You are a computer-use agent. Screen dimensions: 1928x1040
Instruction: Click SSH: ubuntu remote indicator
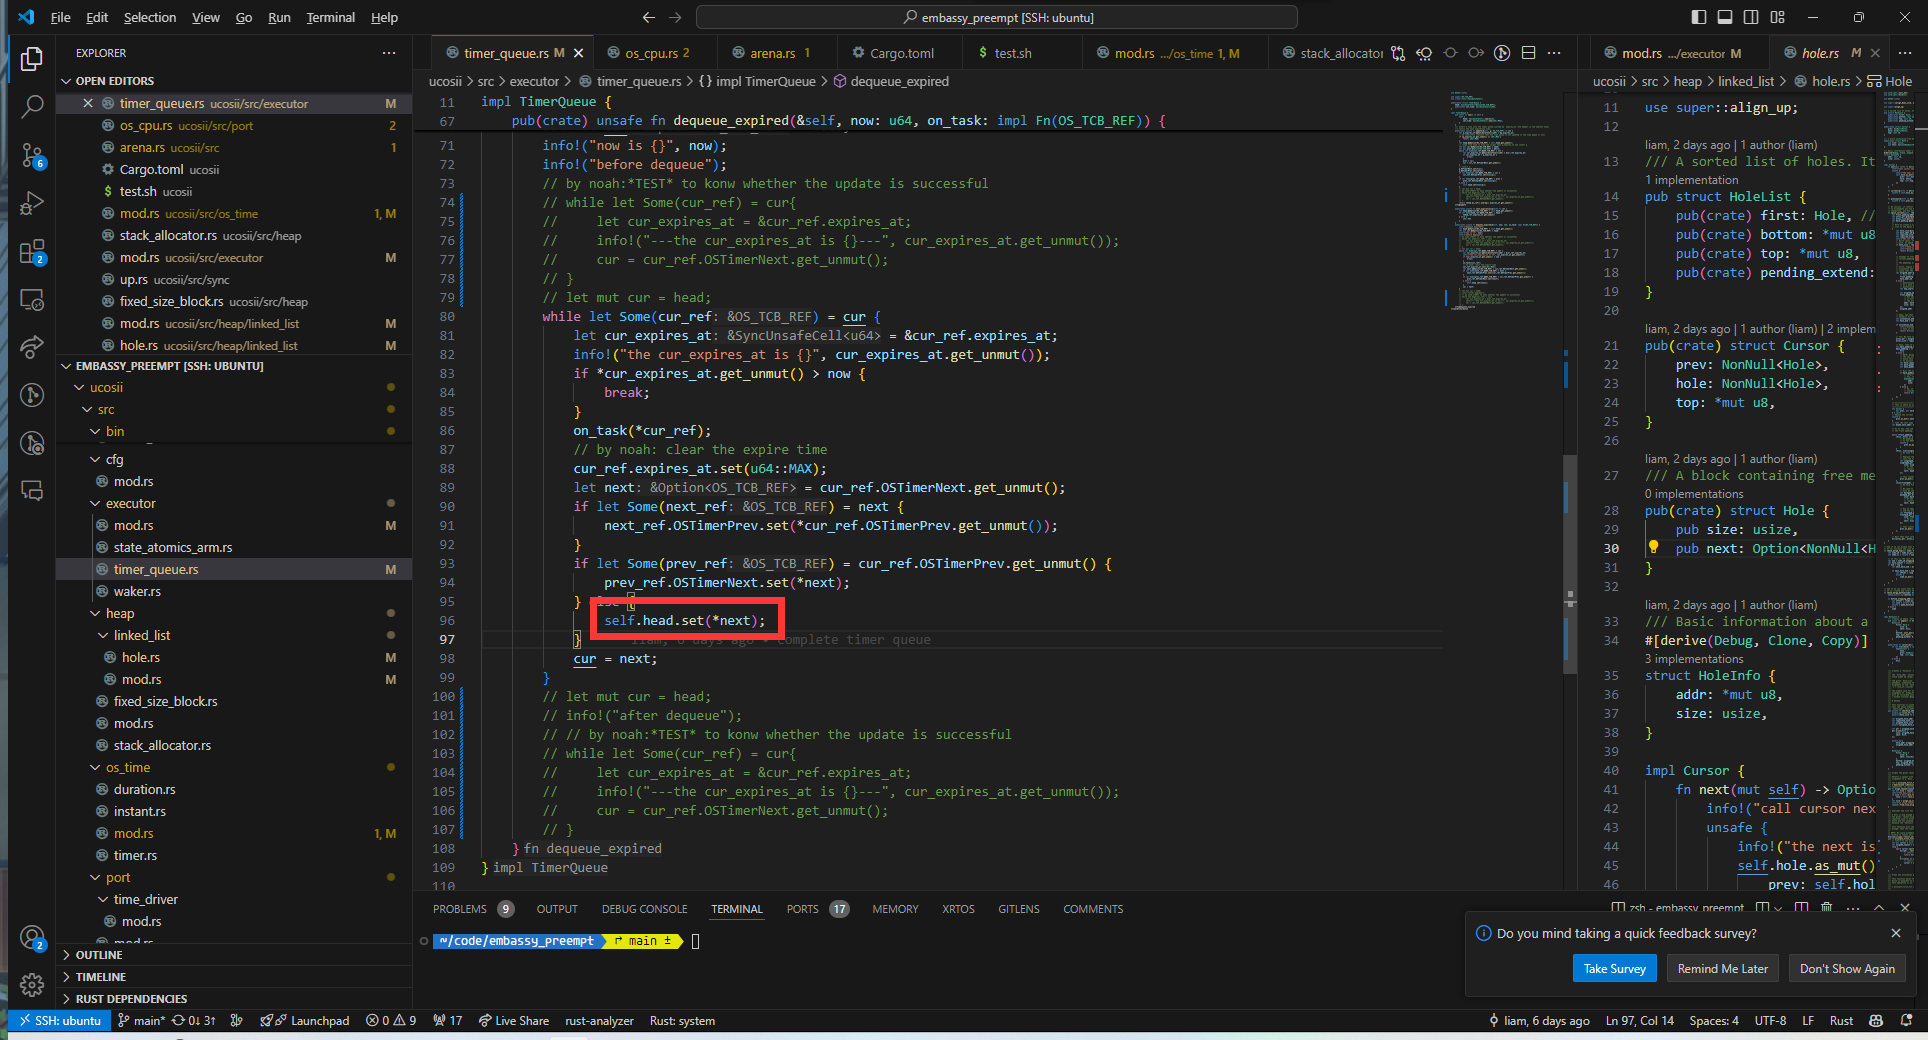click(x=61, y=1021)
